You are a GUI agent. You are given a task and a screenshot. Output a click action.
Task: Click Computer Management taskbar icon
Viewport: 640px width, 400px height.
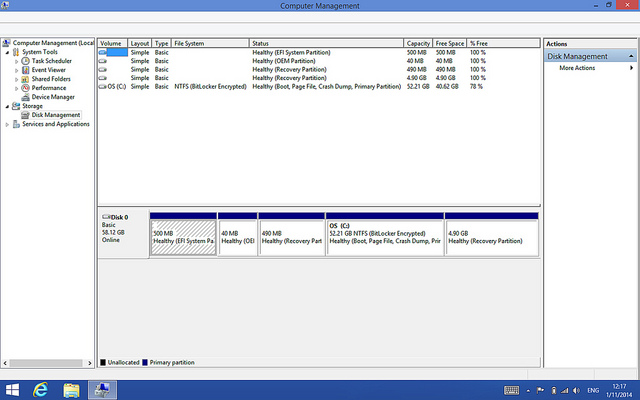[x=102, y=390]
